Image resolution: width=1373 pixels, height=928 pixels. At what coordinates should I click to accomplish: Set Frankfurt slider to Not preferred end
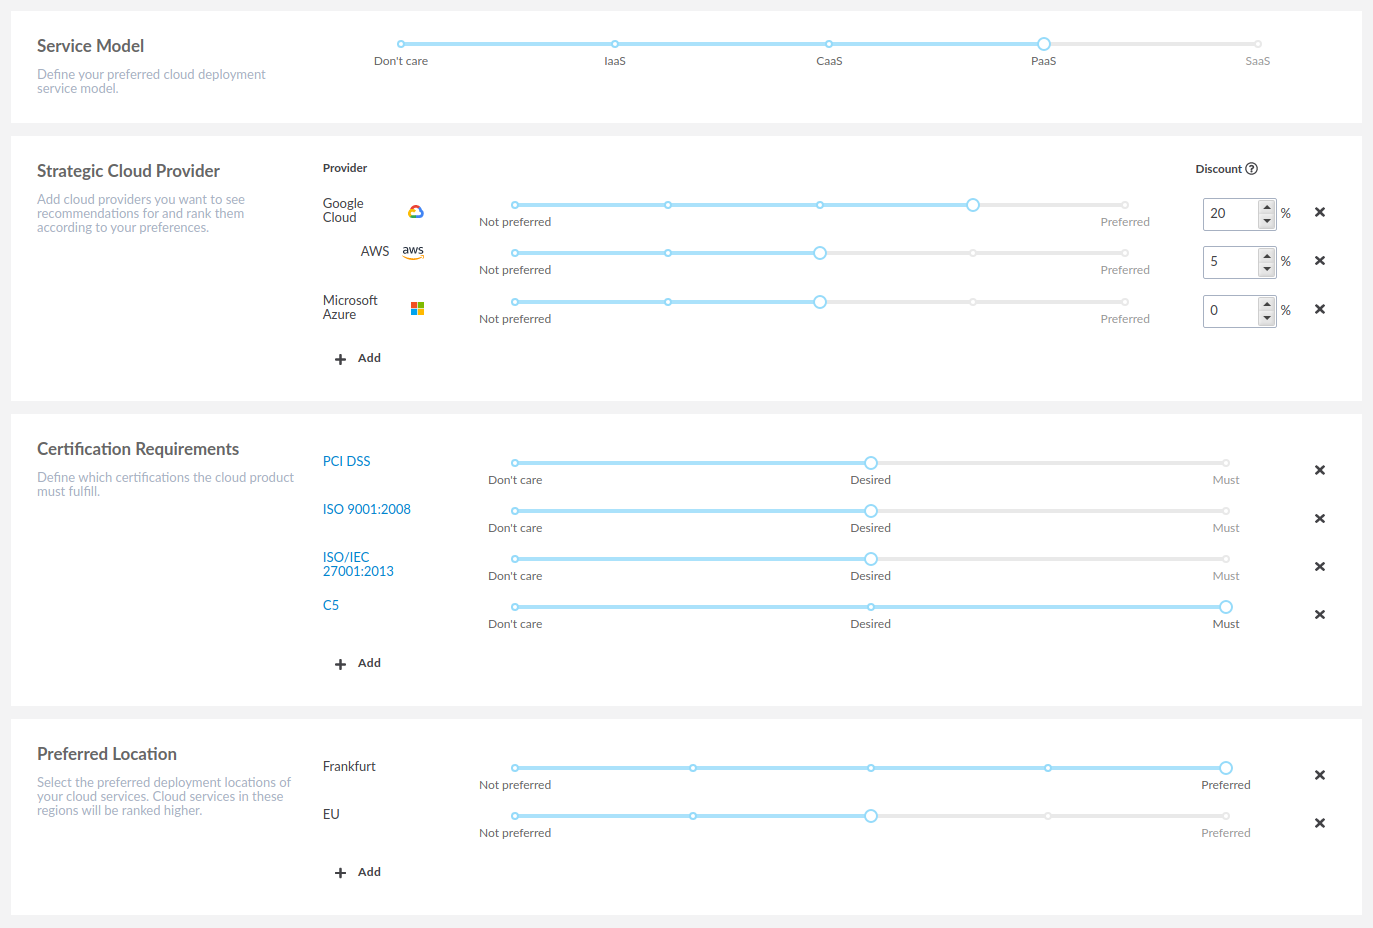tap(515, 768)
